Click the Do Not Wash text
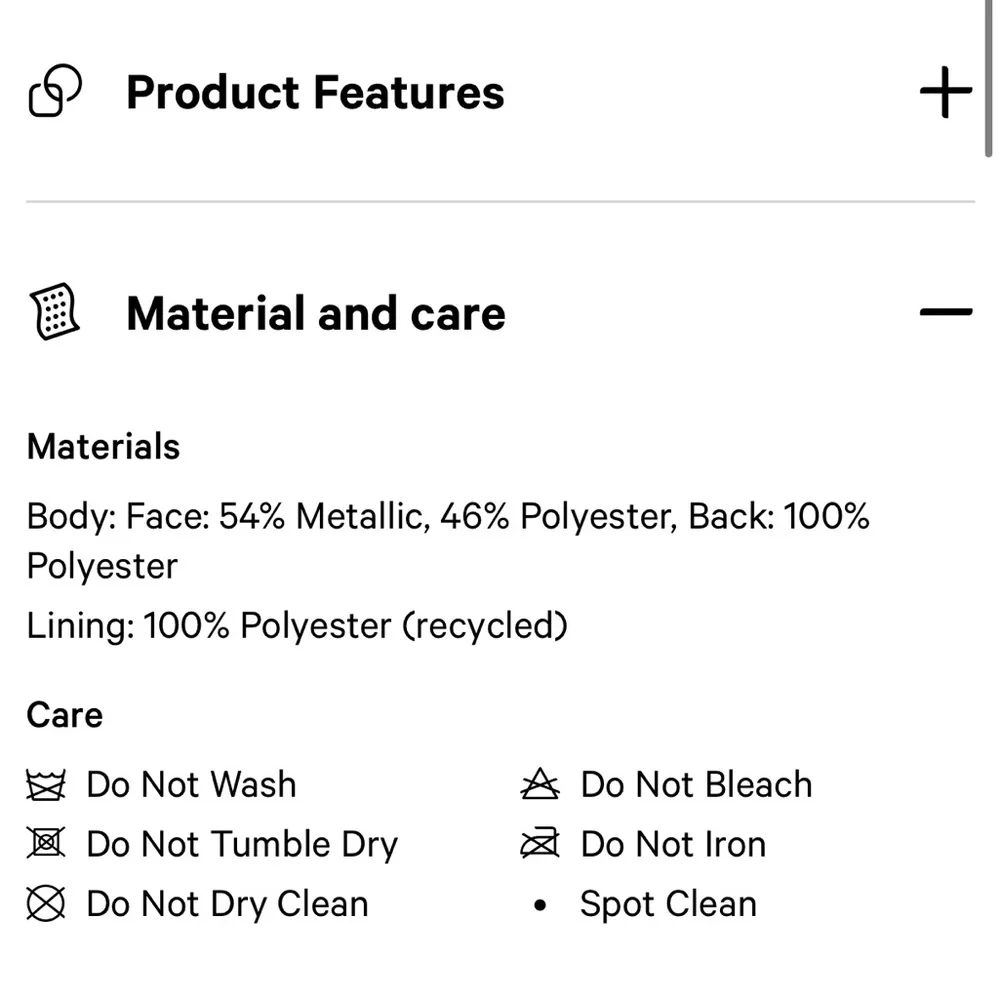This screenshot has height=1000, width=1000. 191,785
